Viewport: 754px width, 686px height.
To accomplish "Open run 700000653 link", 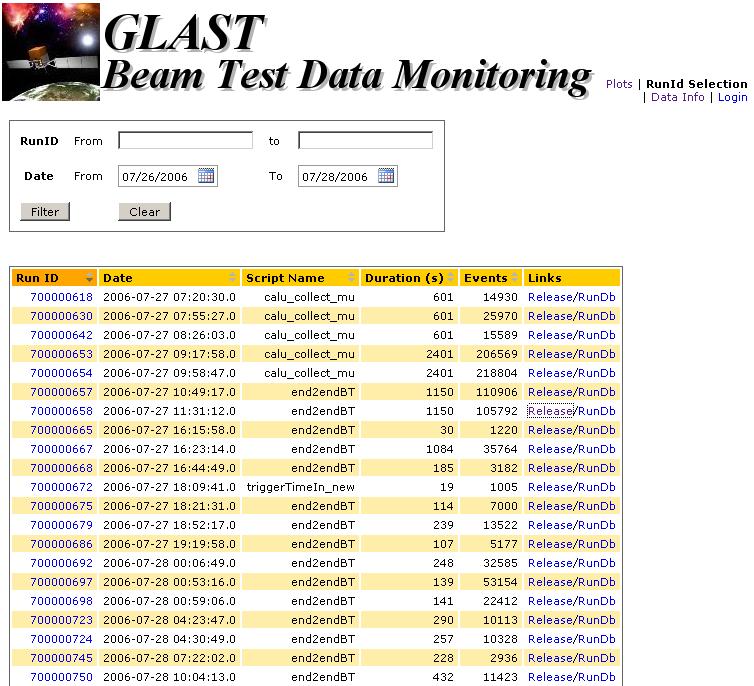I will [62, 354].
